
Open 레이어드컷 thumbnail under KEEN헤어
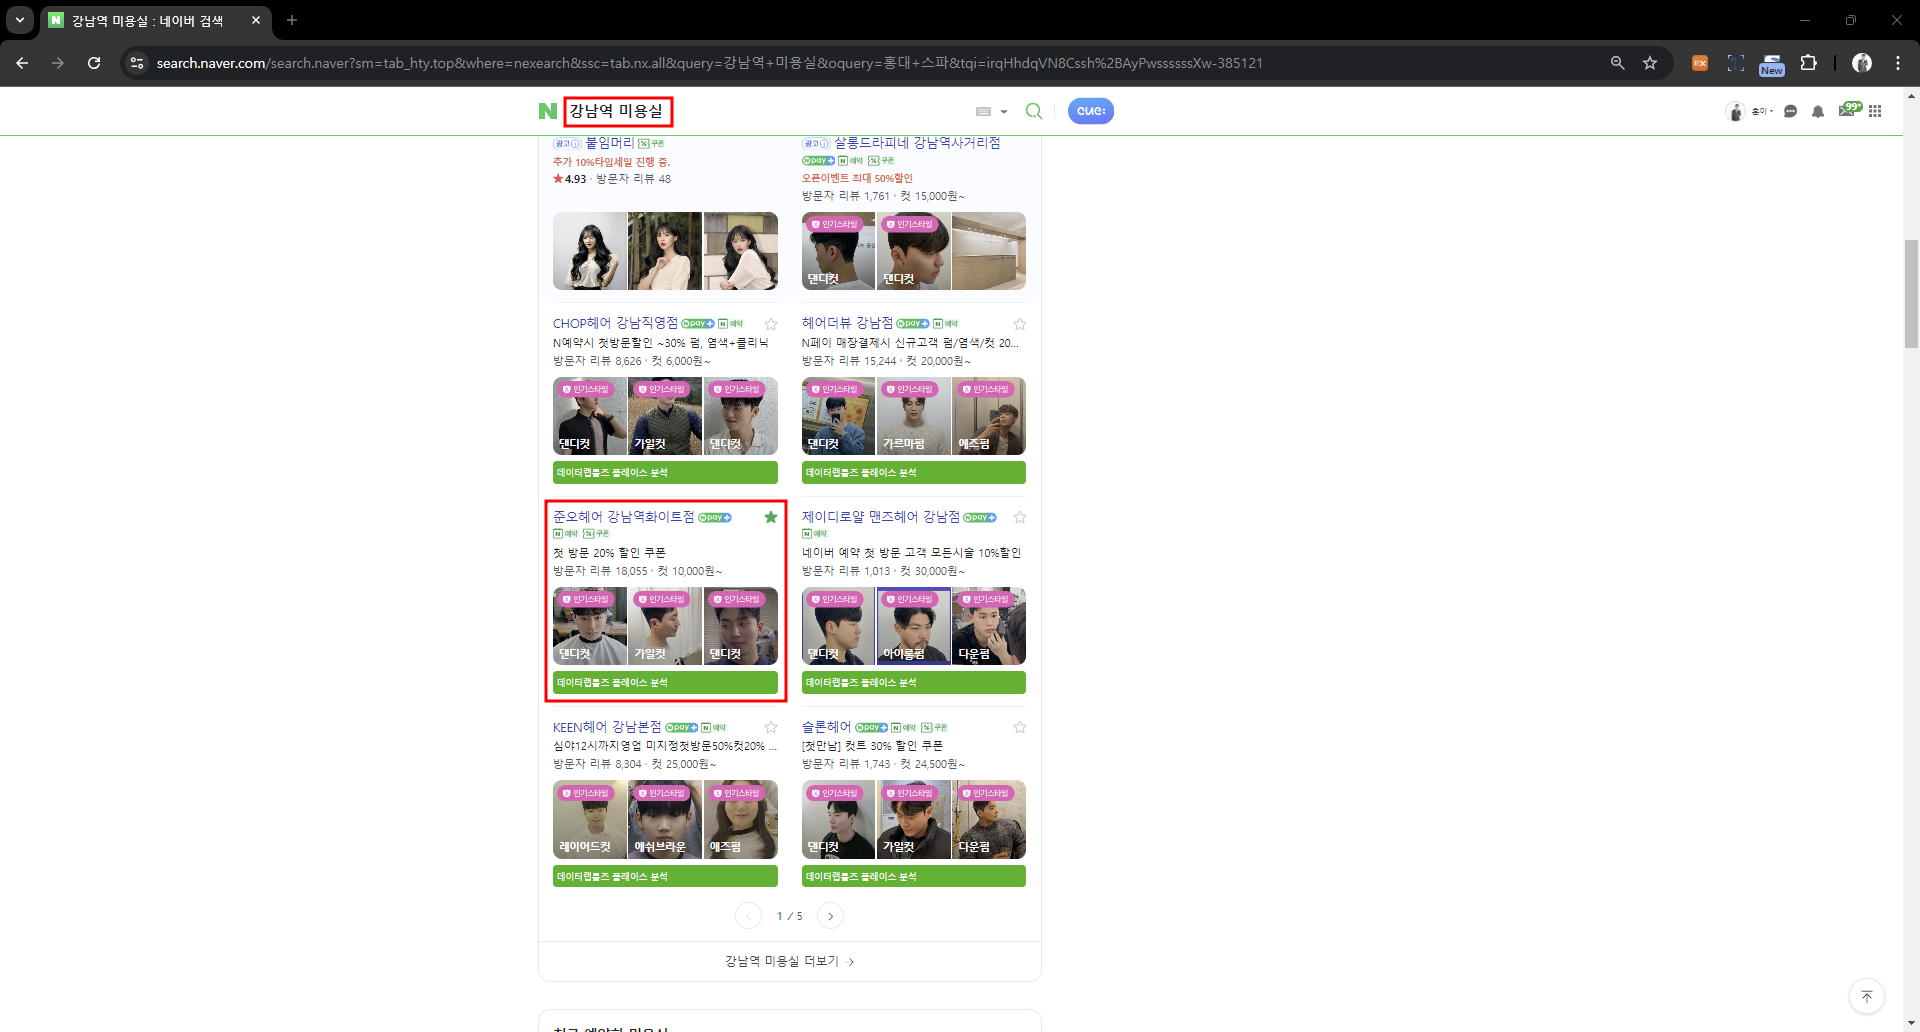tap(590, 819)
